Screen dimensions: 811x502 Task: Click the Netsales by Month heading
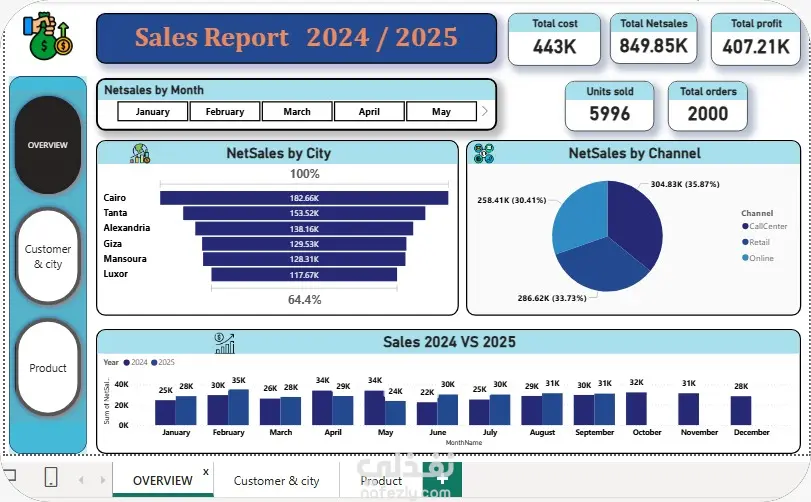pyautogui.click(x=154, y=90)
